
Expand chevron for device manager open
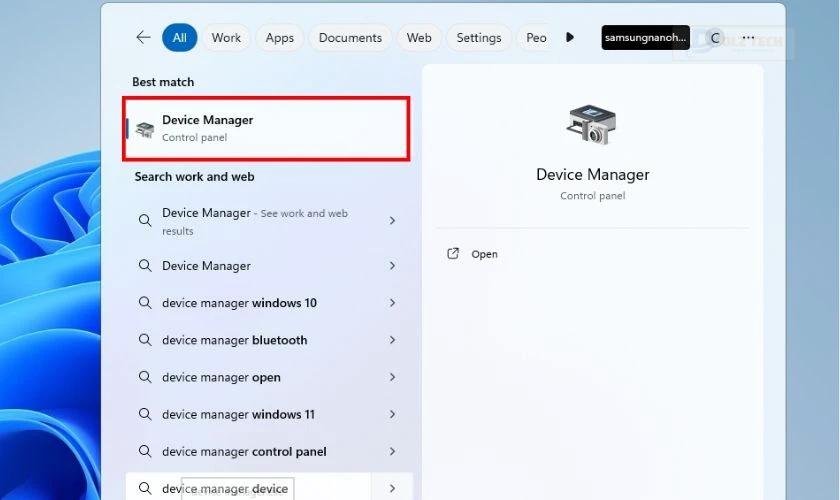[x=392, y=377]
